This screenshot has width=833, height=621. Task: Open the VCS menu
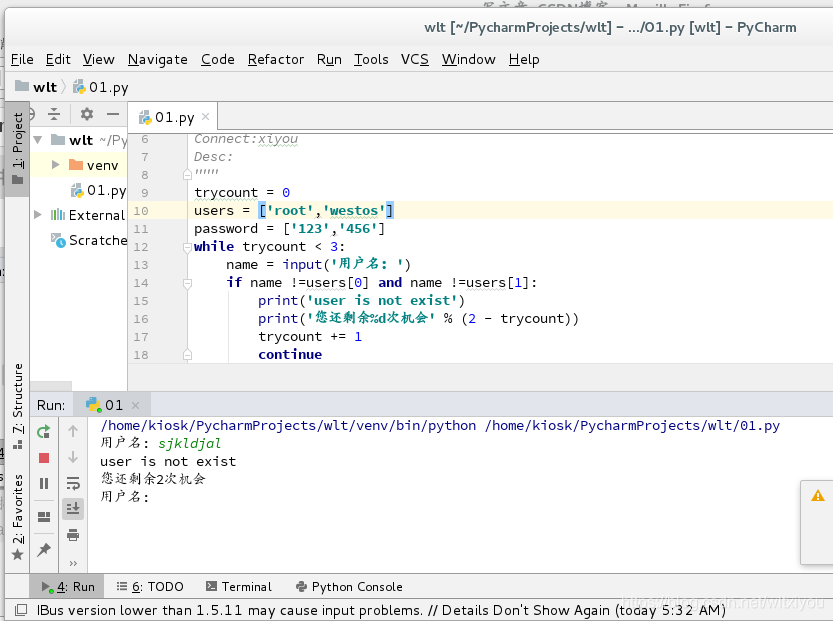tap(415, 59)
